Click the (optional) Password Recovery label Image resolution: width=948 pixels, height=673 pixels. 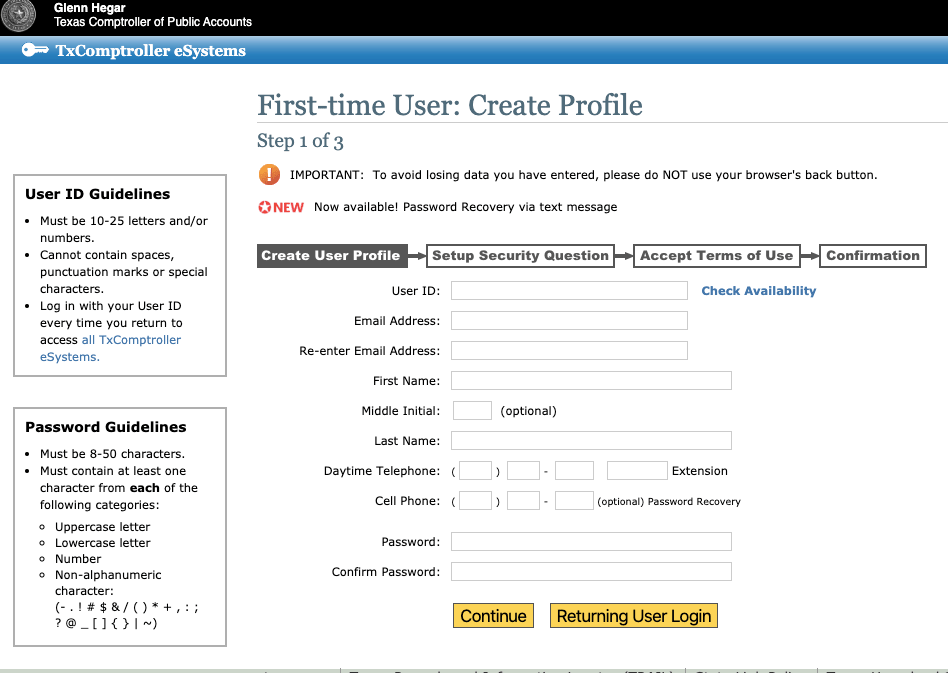point(669,501)
